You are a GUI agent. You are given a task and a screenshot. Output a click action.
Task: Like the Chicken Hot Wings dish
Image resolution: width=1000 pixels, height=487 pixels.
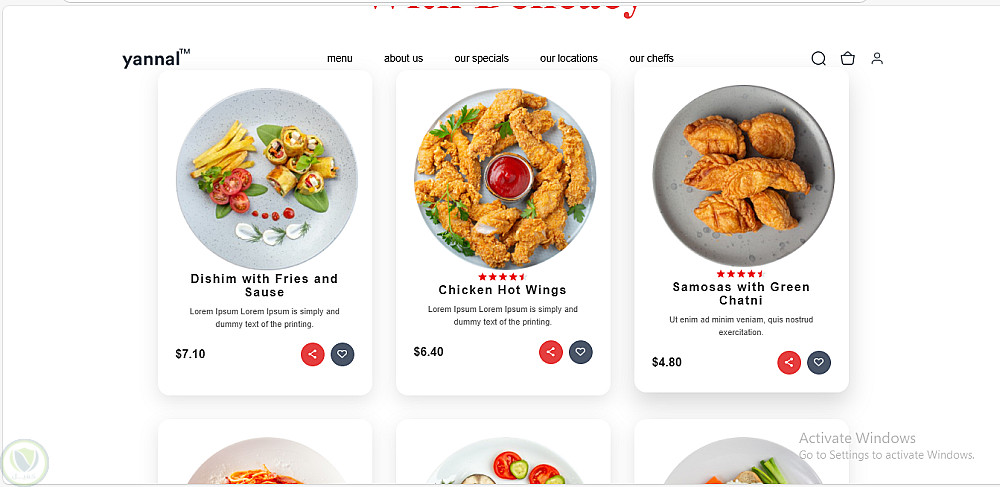click(580, 352)
